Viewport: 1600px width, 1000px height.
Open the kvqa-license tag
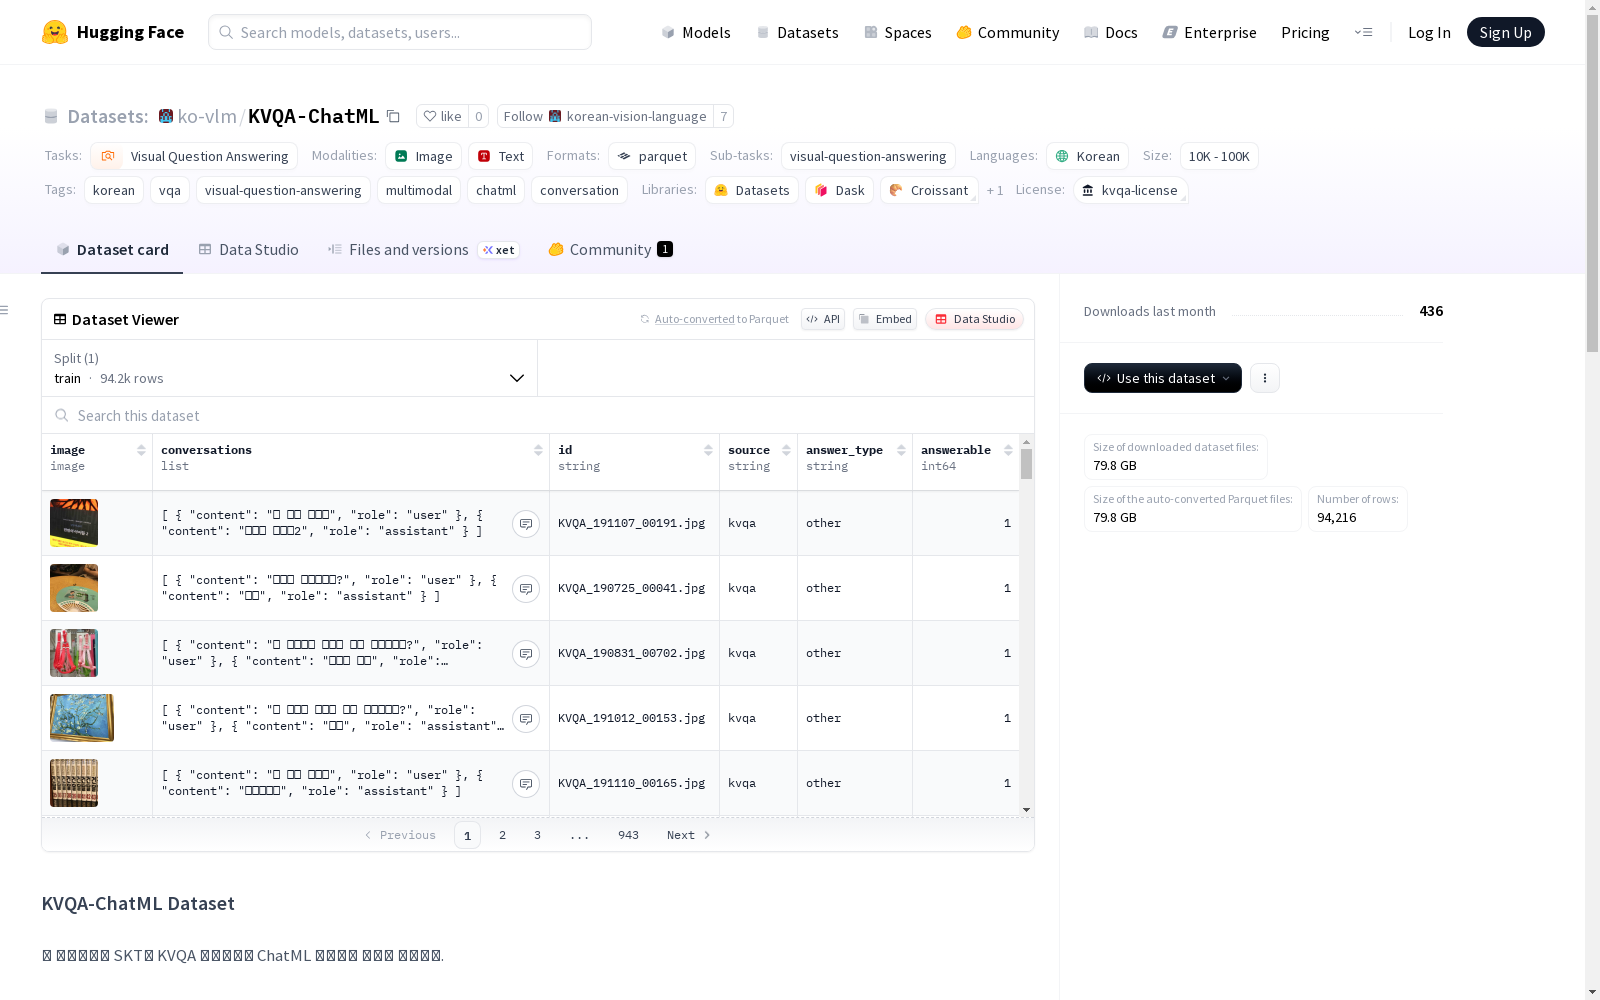(x=1130, y=190)
